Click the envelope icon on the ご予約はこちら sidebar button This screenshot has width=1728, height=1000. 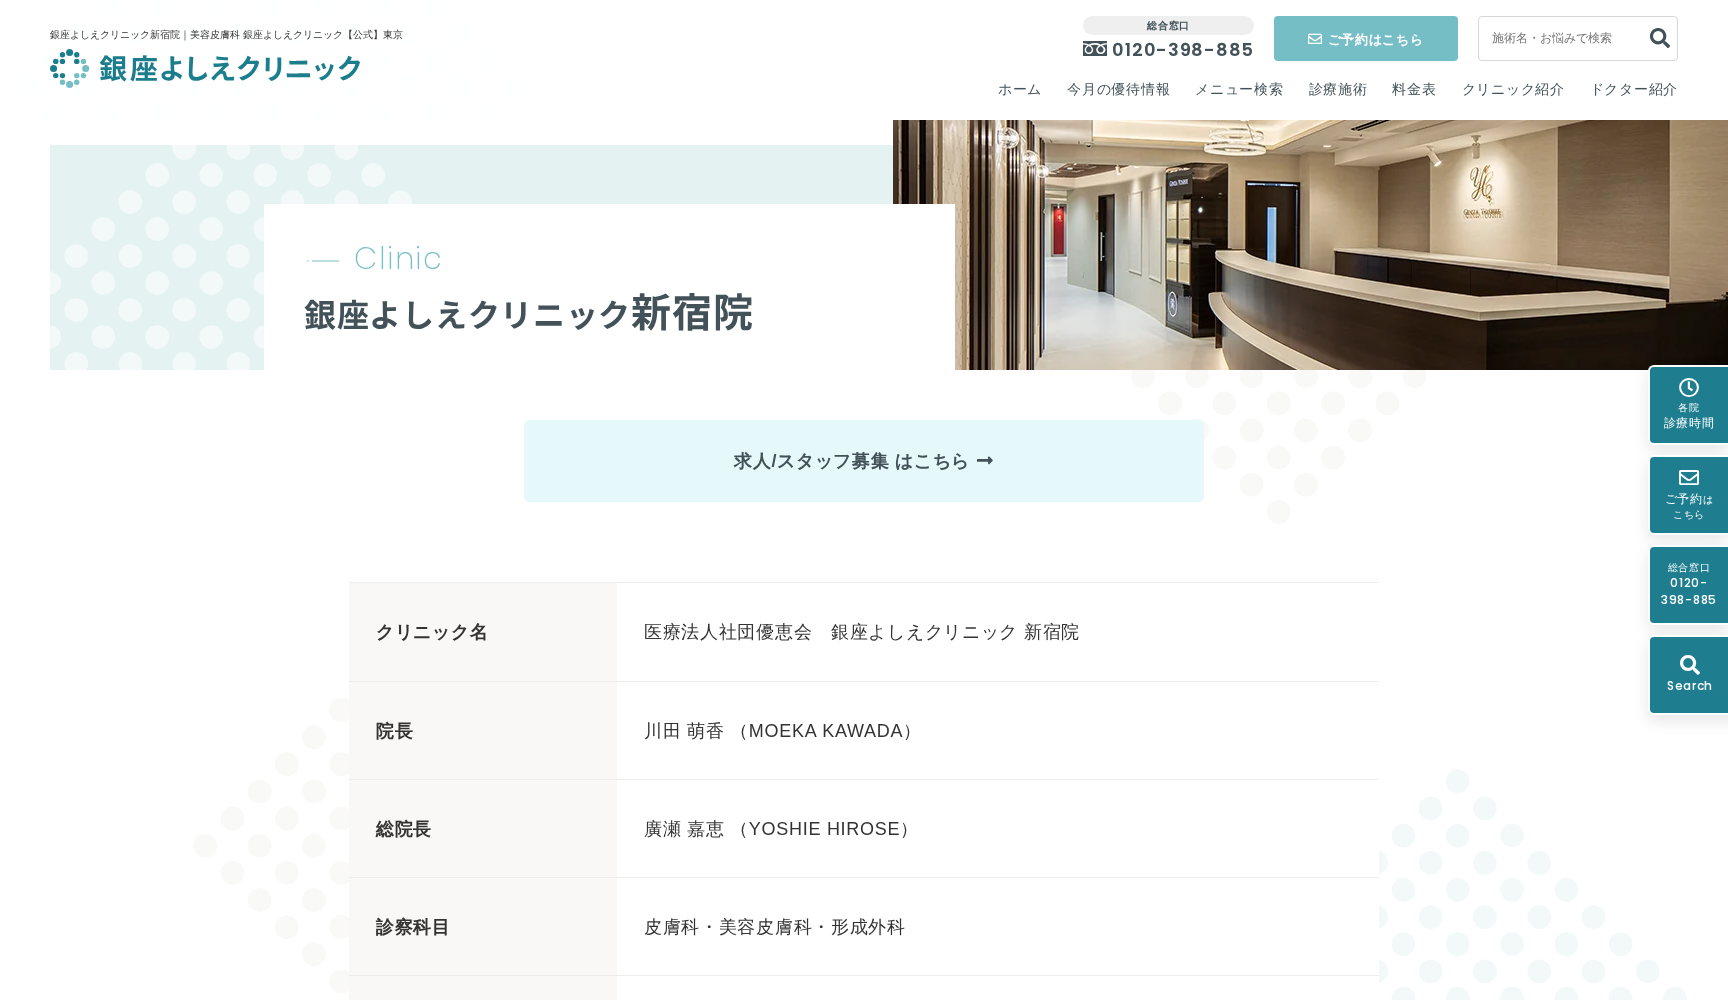click(x=1688, y=478)
